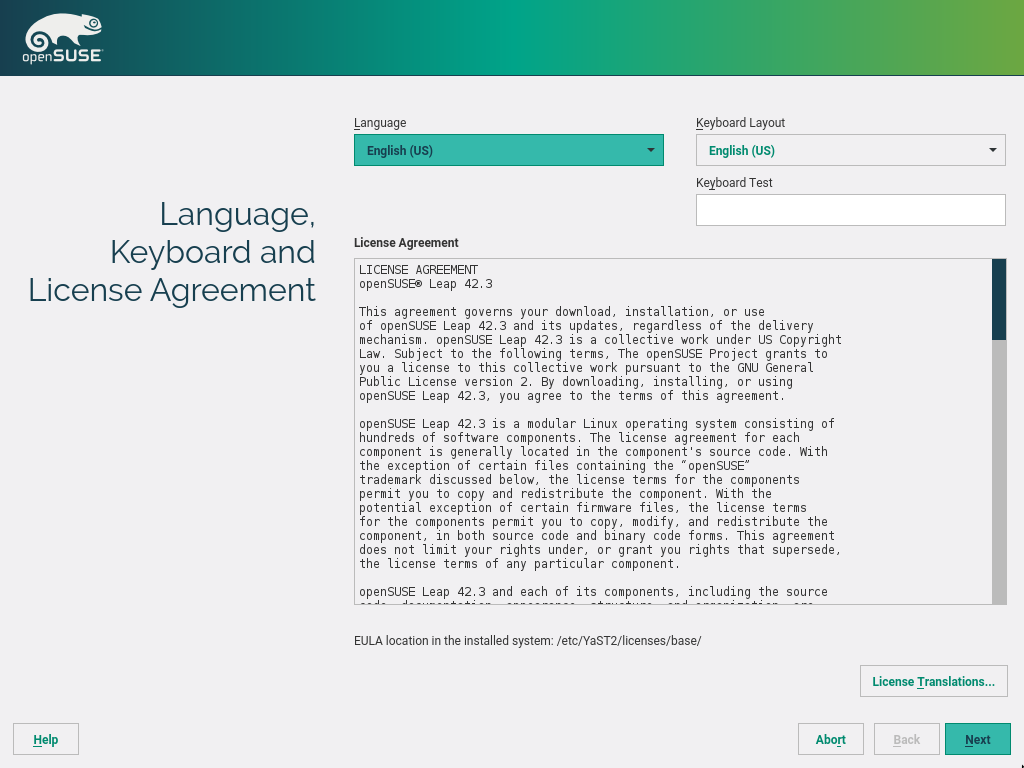Click the EULA location path text
The height and width of the screenshot is (768, 1024).
[528, 640]
